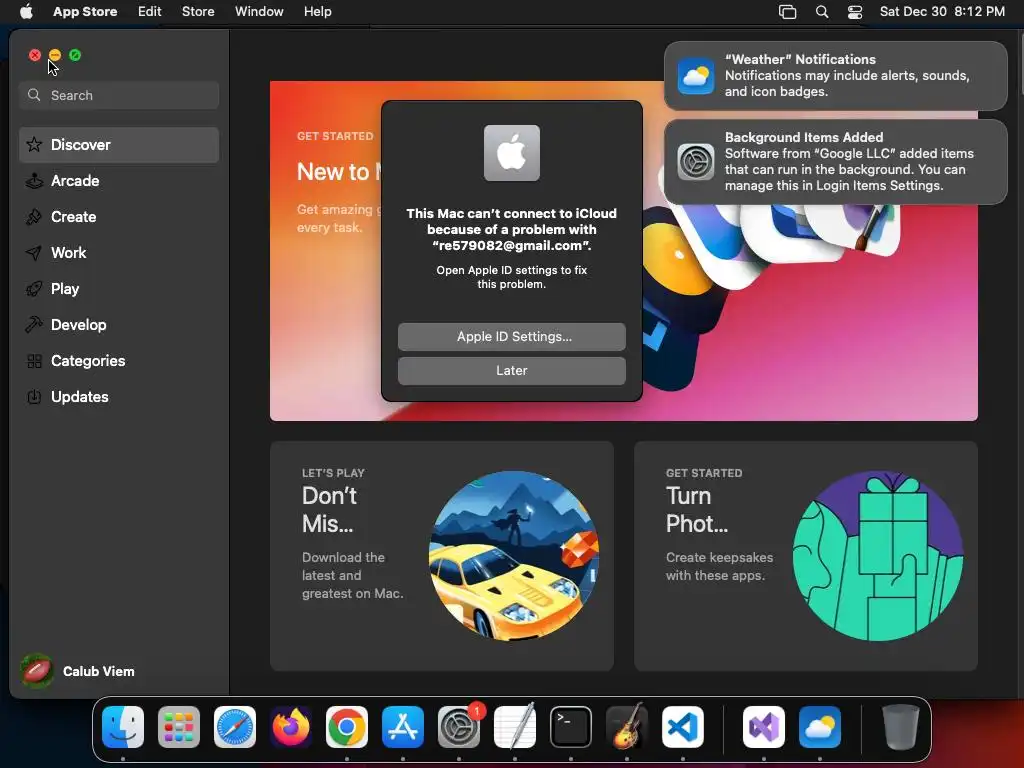Image resolution: width=1024 pixels, height=768 pixels.
Task: Launch Safari from the Dock
Action: click(x=235, y=727)
